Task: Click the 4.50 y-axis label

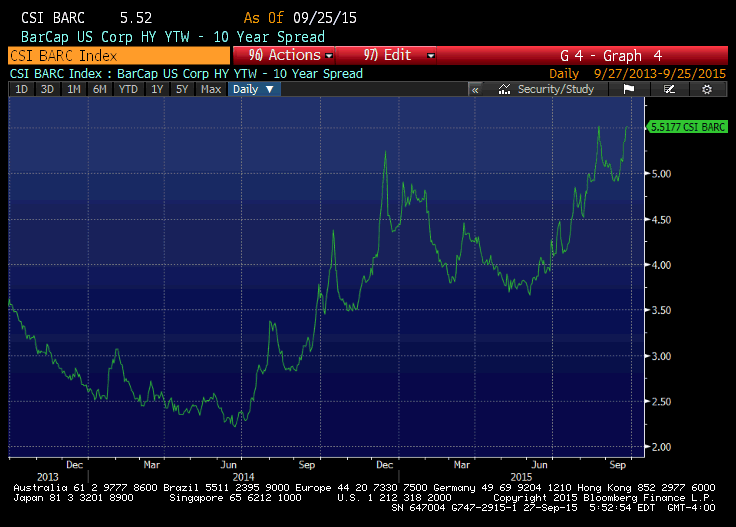Action: 661,220
